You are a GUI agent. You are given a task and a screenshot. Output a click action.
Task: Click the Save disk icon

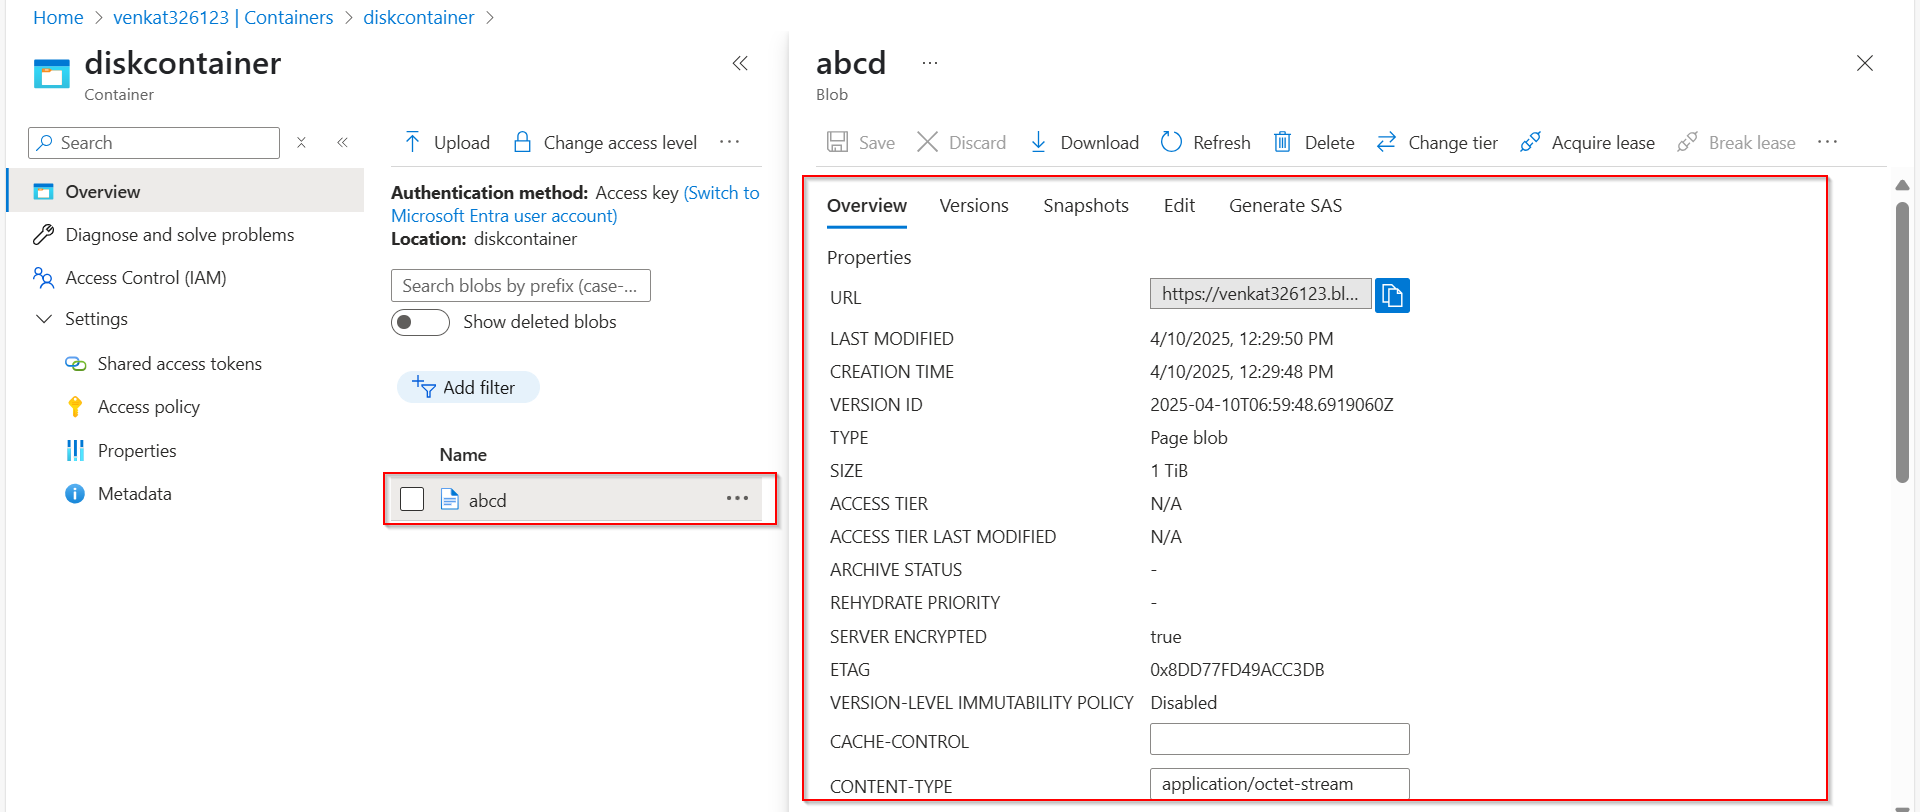click(838, 142)
